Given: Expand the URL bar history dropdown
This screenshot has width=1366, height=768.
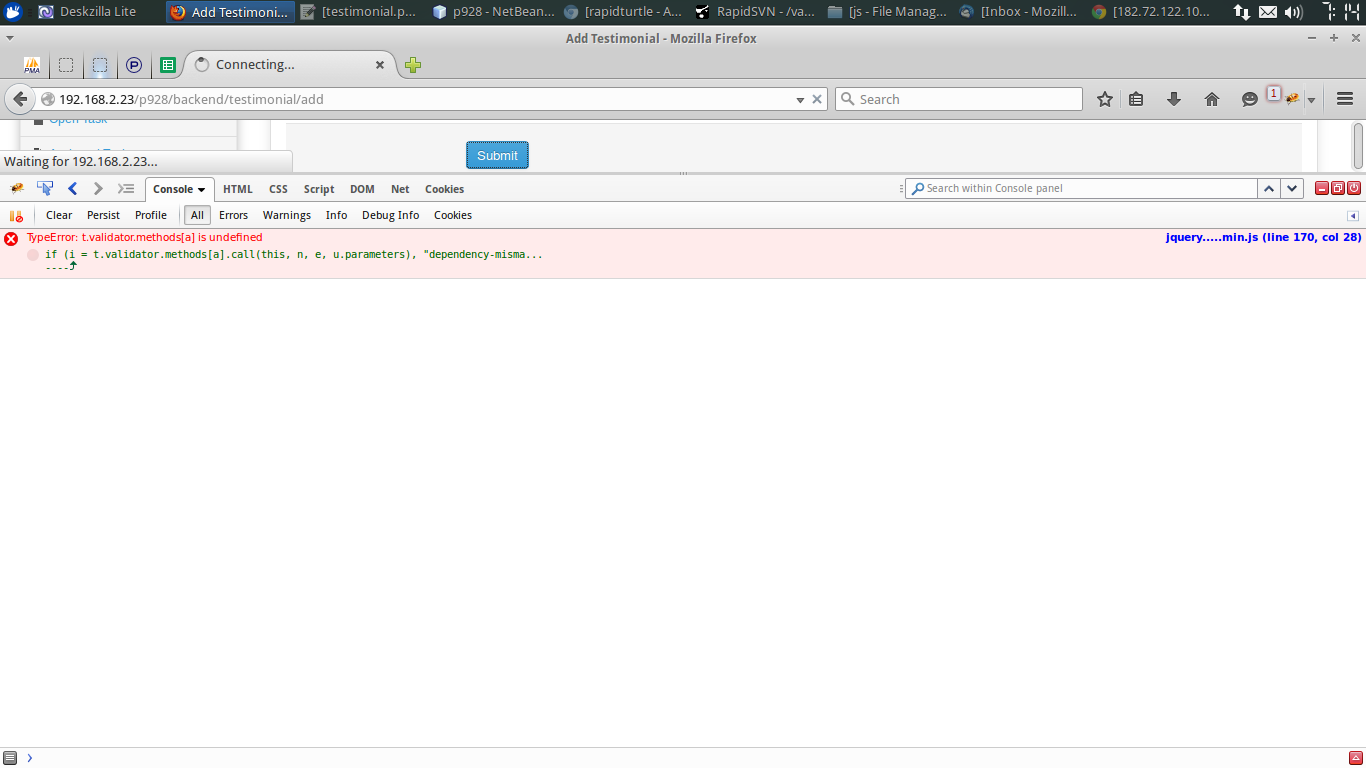Looking at the screenshot, I should (x=800, y=100).
